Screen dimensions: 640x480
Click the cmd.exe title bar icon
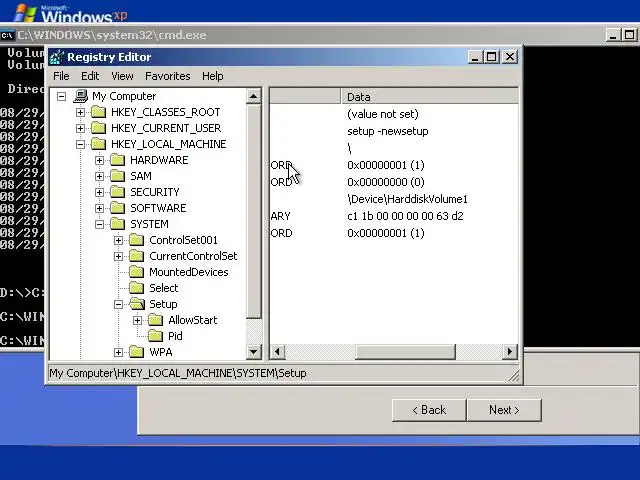tap(7, 36)
